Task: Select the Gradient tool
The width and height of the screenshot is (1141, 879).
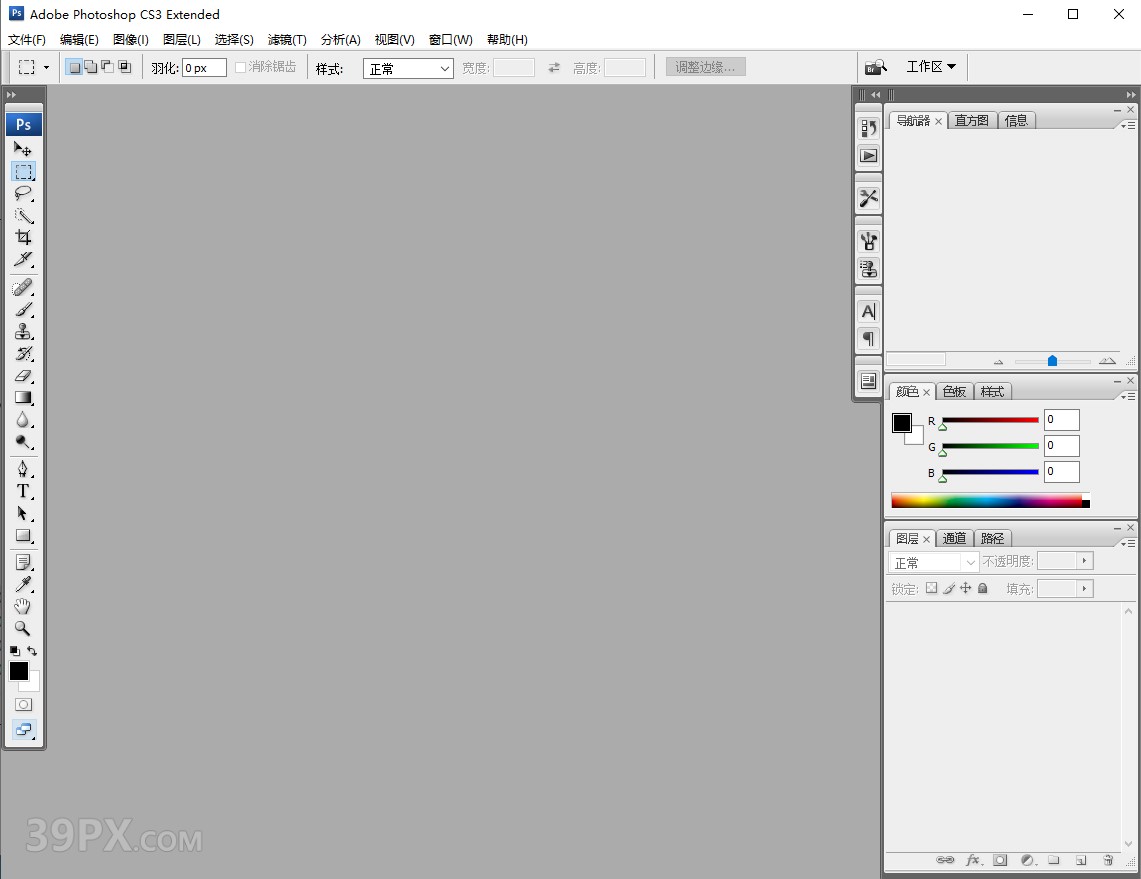Action: [x=24, y=398]
